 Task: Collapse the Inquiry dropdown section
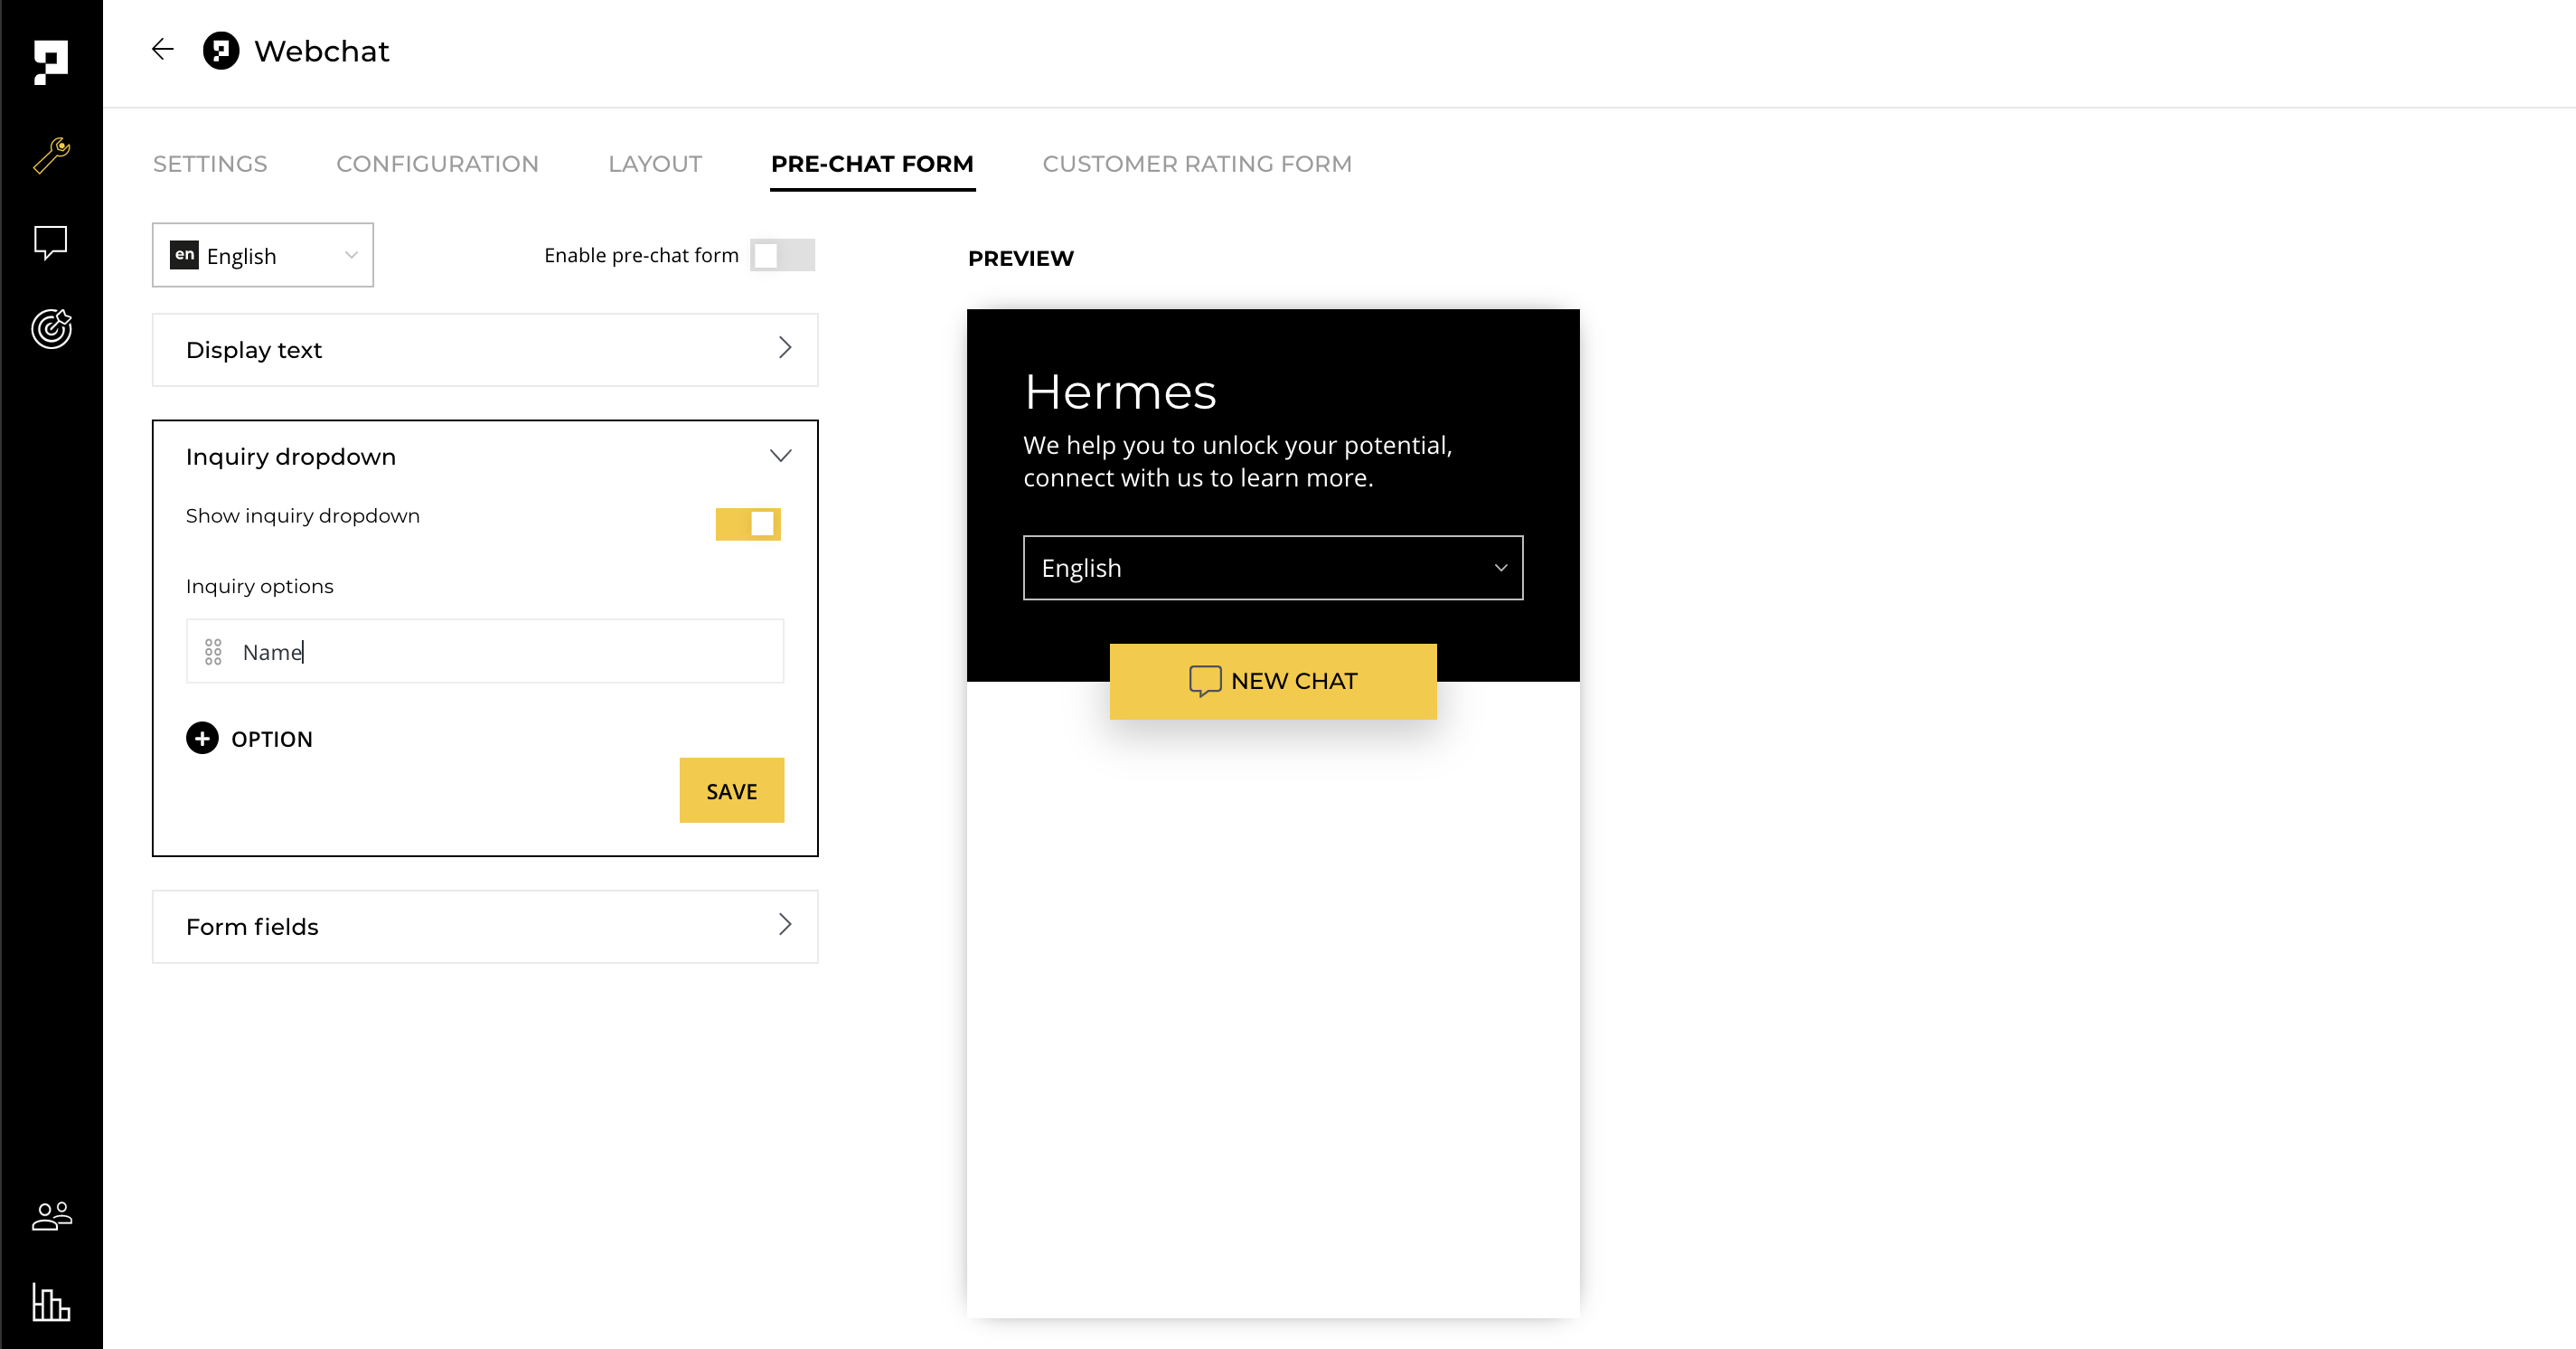point(780,456)
